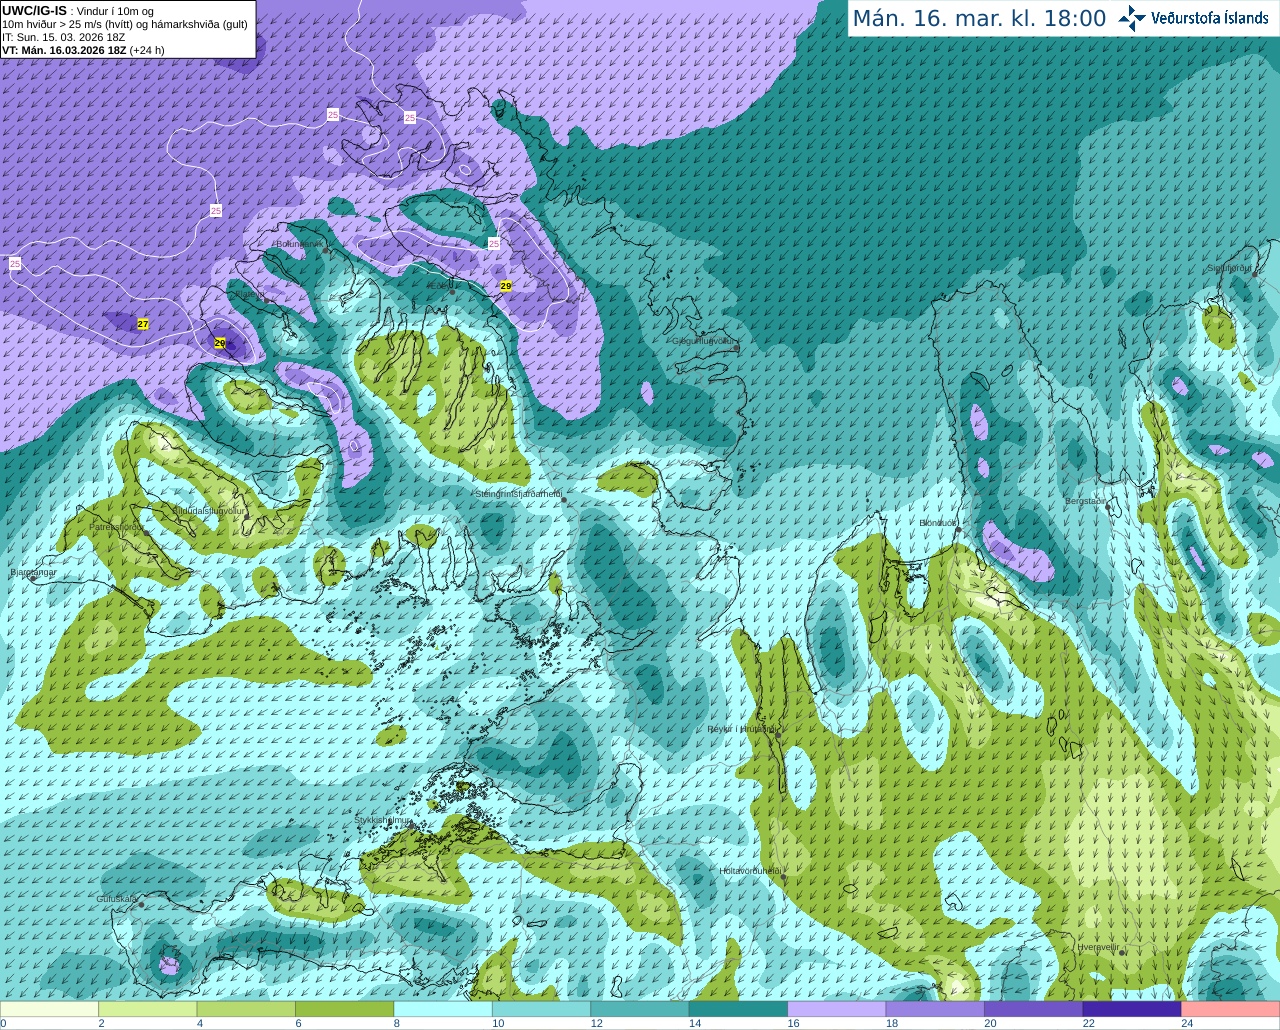
Task: Click the Gjögurflugvöllur station label
Action: [x=705, y=341]
